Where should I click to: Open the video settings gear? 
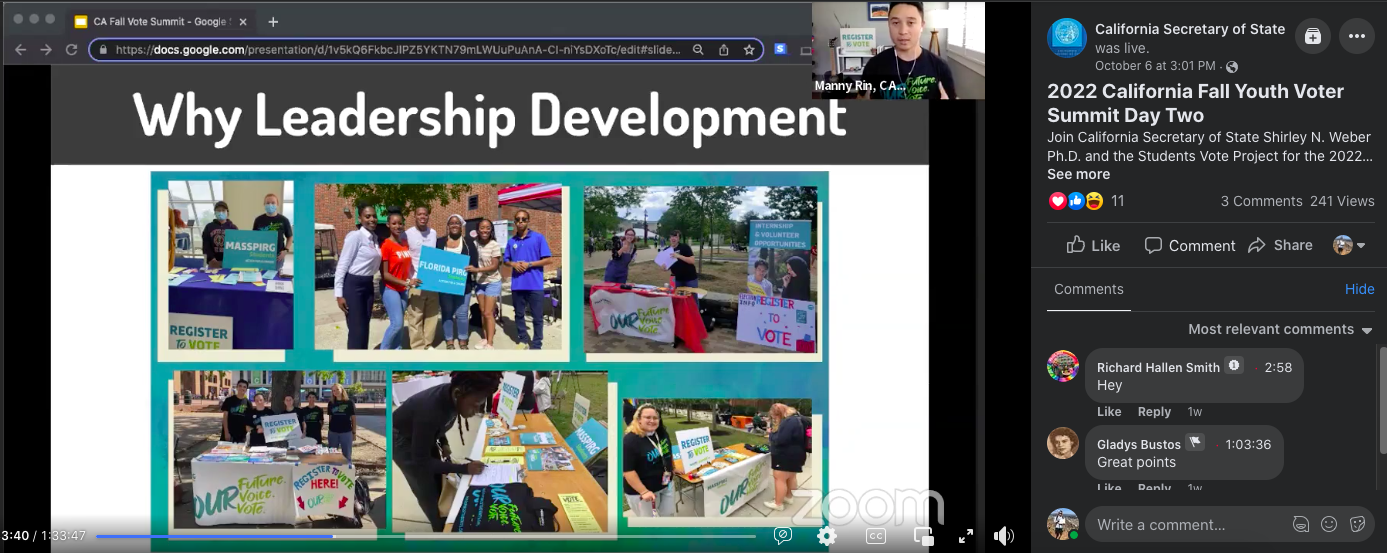pos(826,536)
